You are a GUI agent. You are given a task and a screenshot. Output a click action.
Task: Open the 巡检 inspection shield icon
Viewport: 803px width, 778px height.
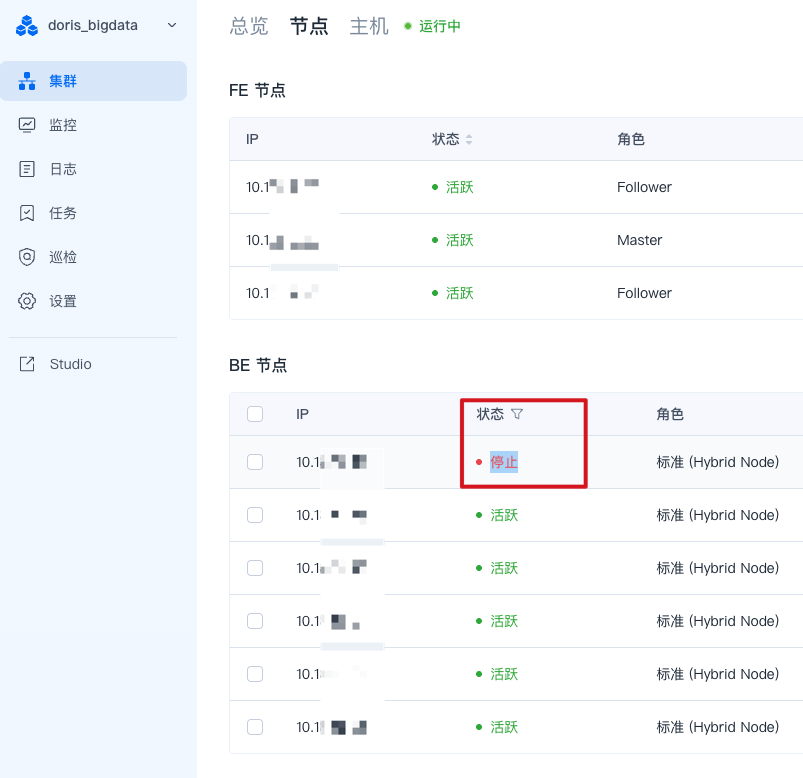click(x=28, y=257)
